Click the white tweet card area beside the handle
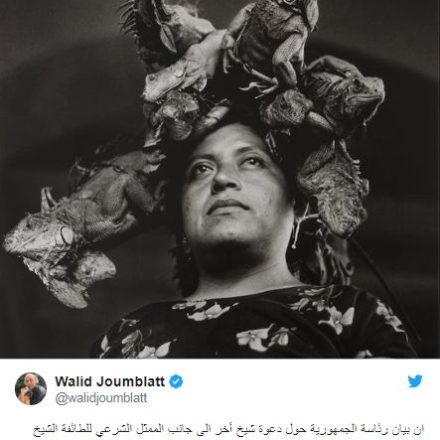Screen dimensions: 440x440 [x=267, y=399]
